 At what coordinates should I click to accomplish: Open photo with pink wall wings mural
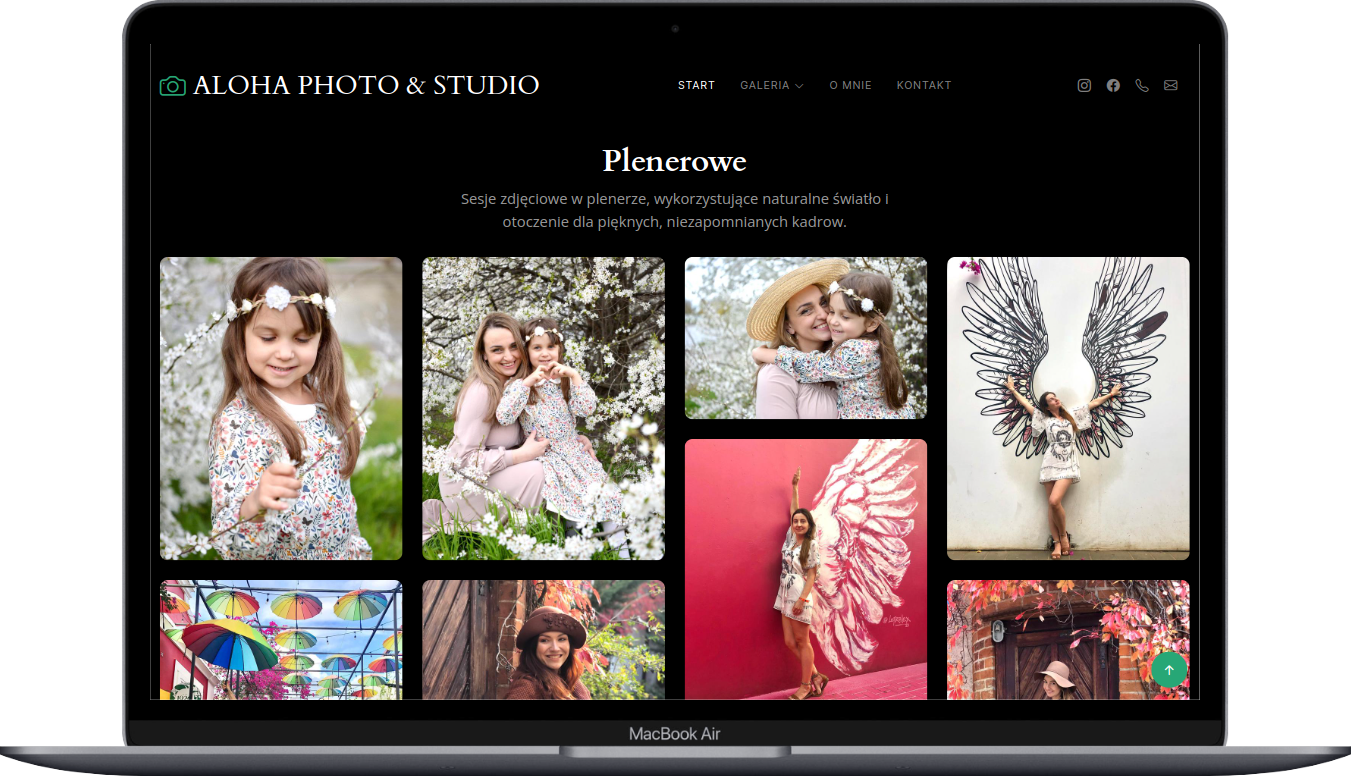(805, 568)
